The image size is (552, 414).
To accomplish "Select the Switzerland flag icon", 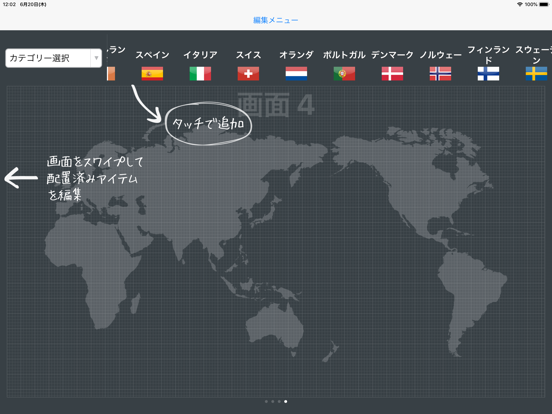I will click(248, 74).
